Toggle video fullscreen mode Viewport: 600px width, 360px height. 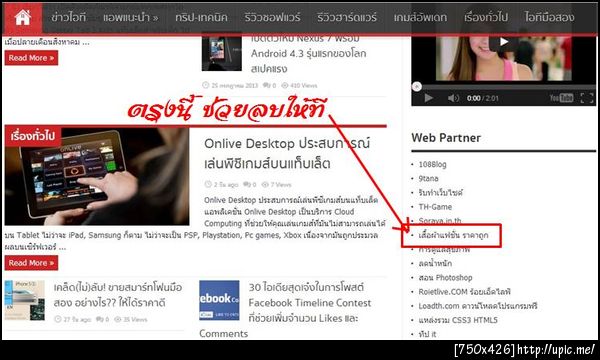click(587, 98)
